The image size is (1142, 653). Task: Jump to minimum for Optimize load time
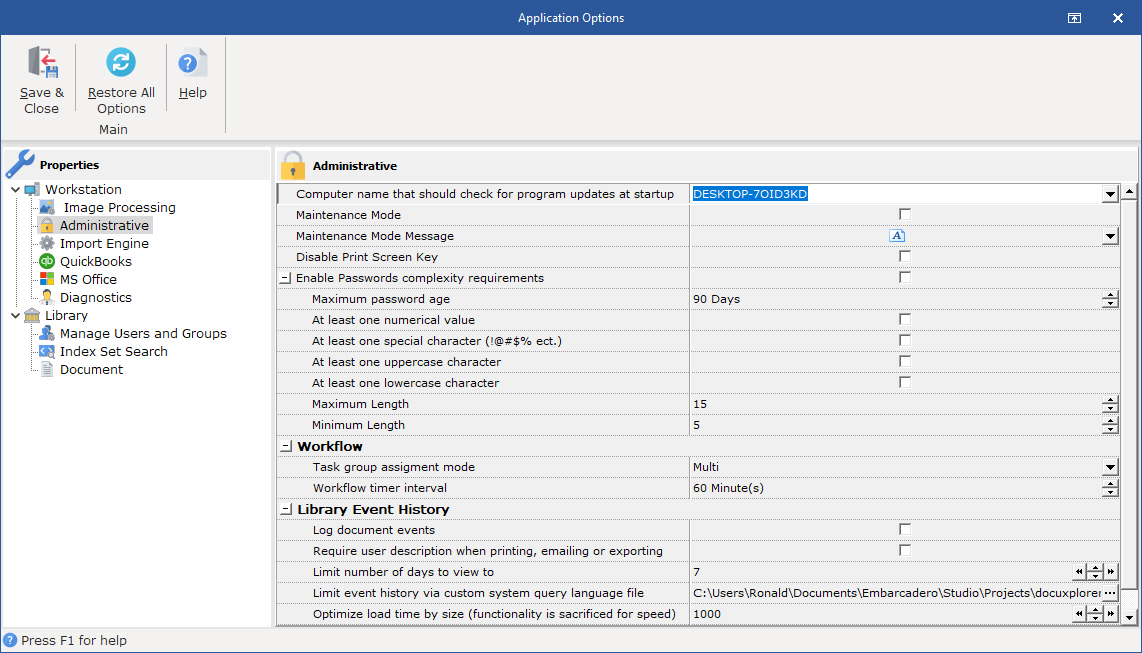tap(1079, 614)
